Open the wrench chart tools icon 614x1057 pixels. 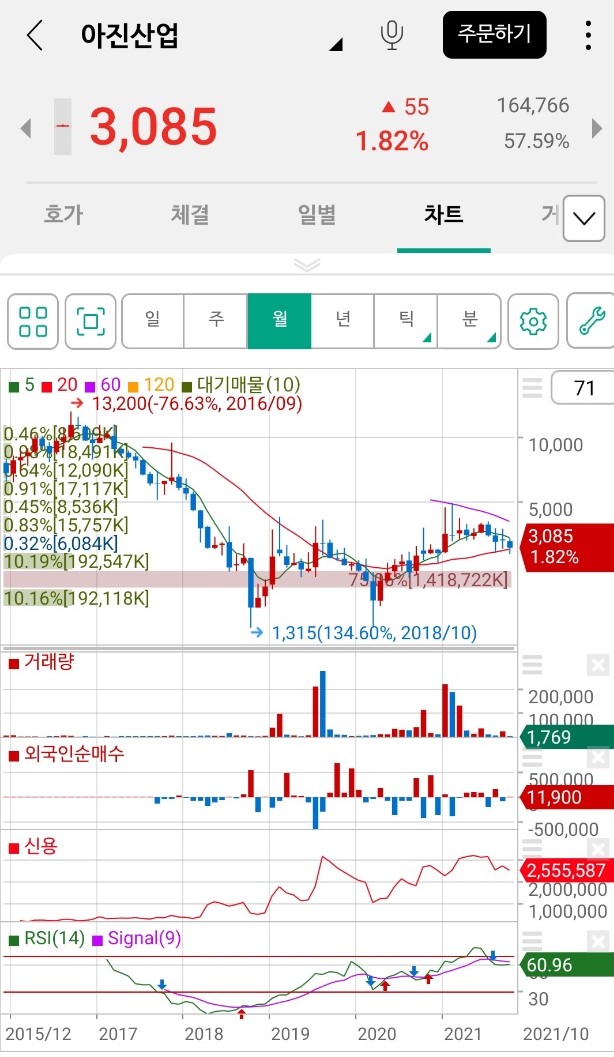tap(591, 321)
